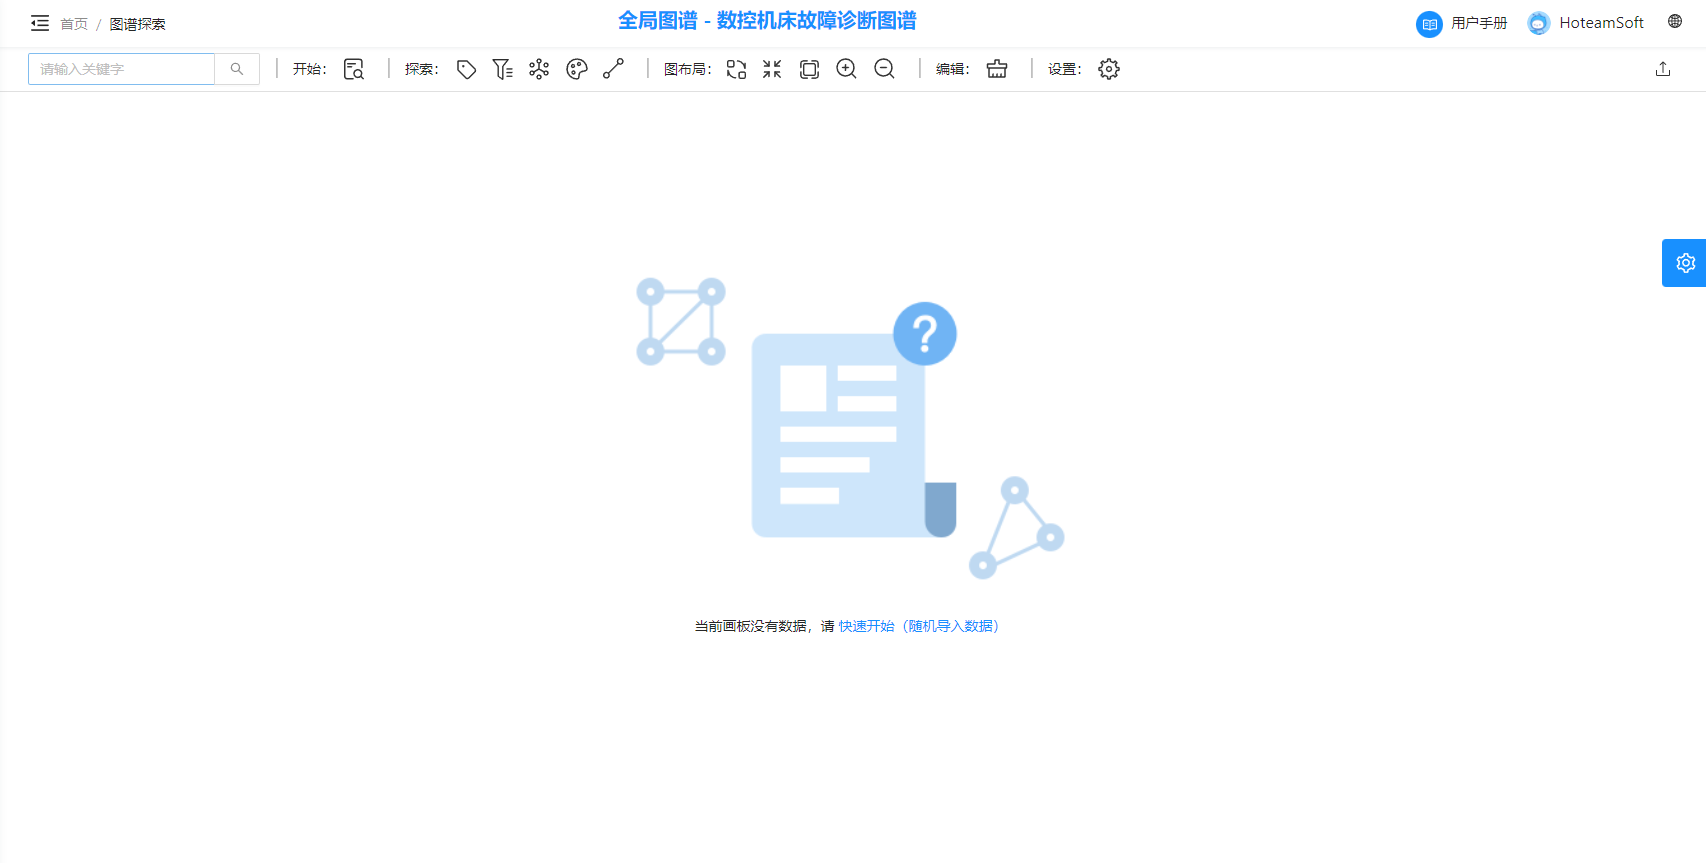Viewport: 1706px width, 863px height.
Task: Toggle the sidebar menu collapse icon
Action: click(40, 23)
